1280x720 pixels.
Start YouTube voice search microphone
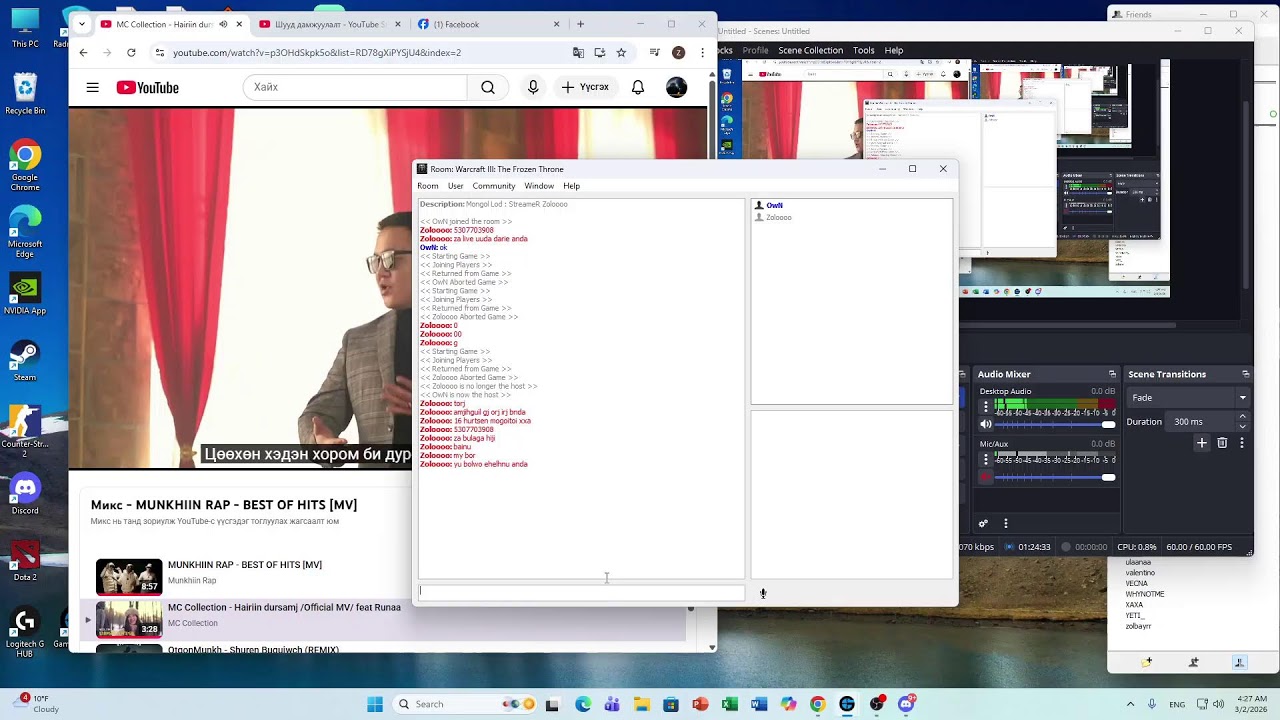(x=533, y=88)
